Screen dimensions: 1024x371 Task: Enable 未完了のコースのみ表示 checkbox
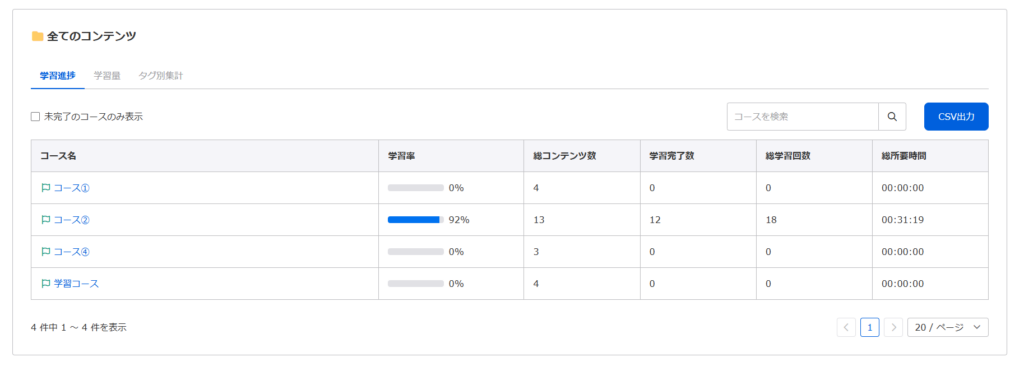click(35, 117)
